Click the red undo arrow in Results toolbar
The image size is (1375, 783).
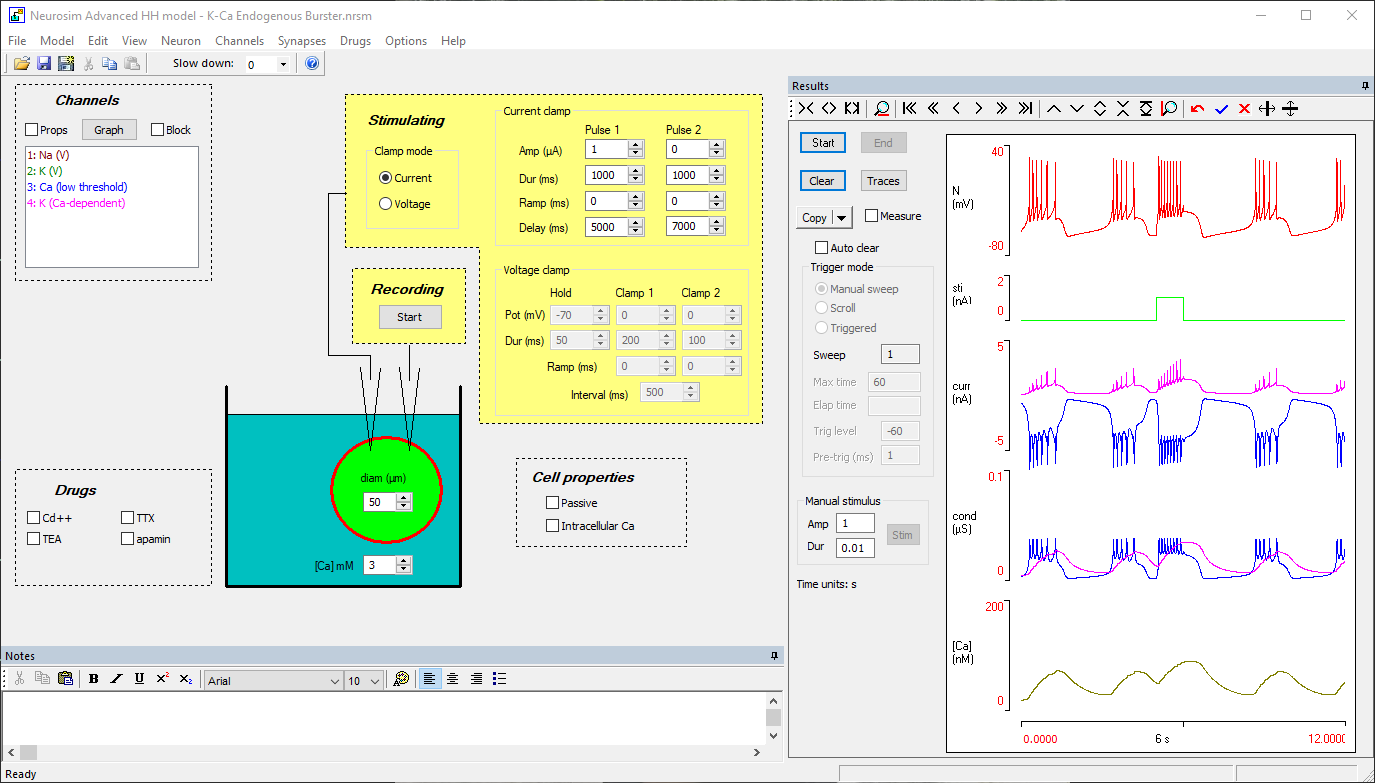pos(1197,109)
